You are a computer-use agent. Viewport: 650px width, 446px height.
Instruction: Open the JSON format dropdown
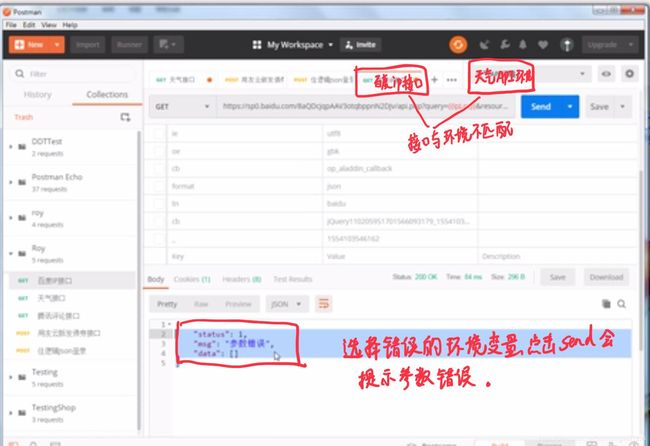tap(286, 304)
